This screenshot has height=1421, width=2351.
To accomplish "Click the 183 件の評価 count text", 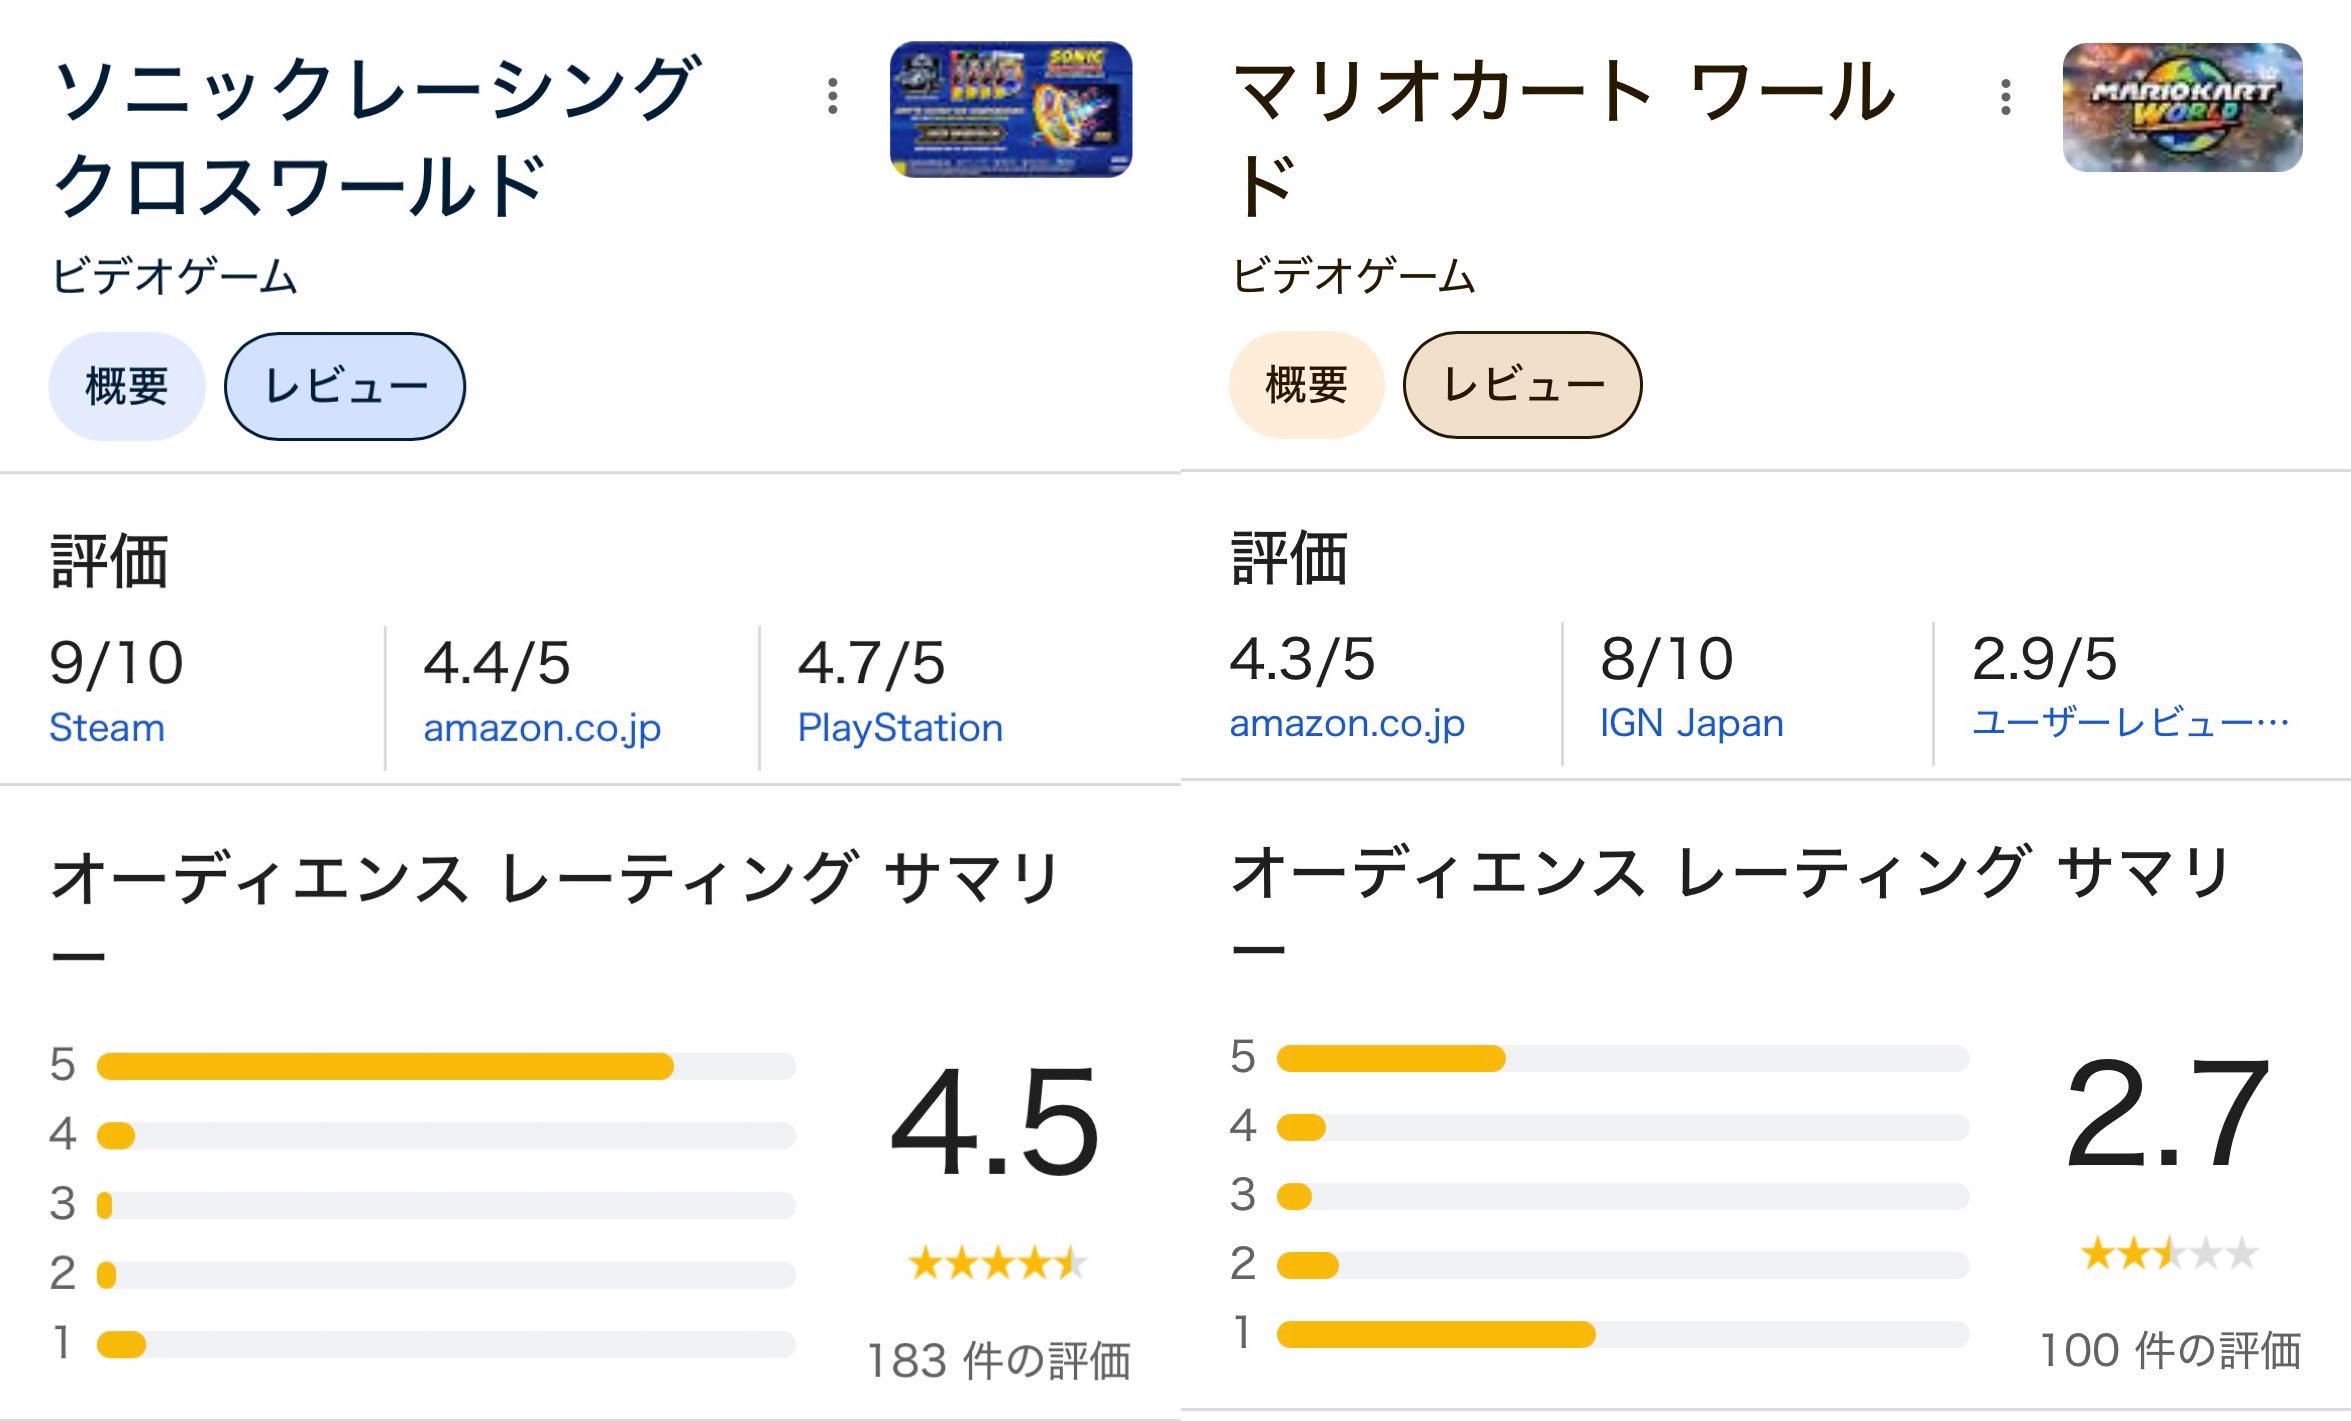I will point(998,1360).
